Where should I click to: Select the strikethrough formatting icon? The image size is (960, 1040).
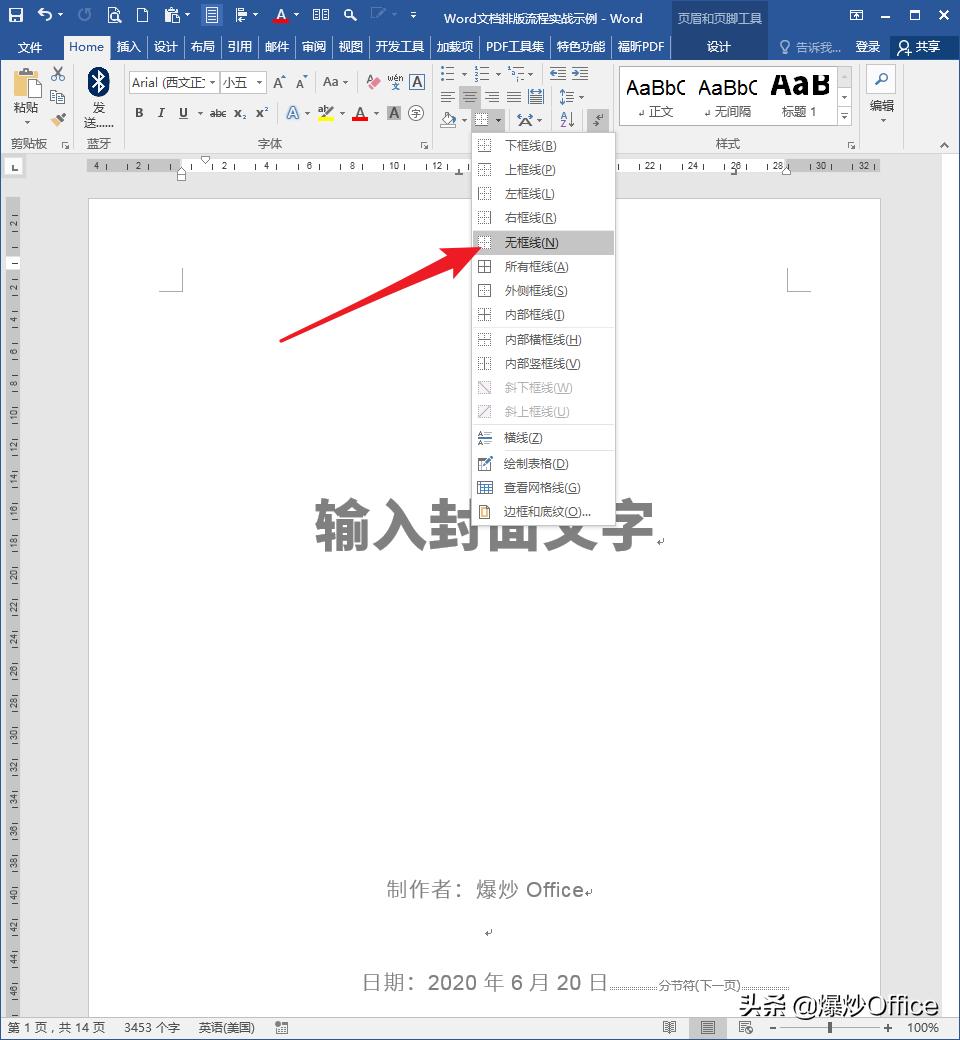coord(218,112)
